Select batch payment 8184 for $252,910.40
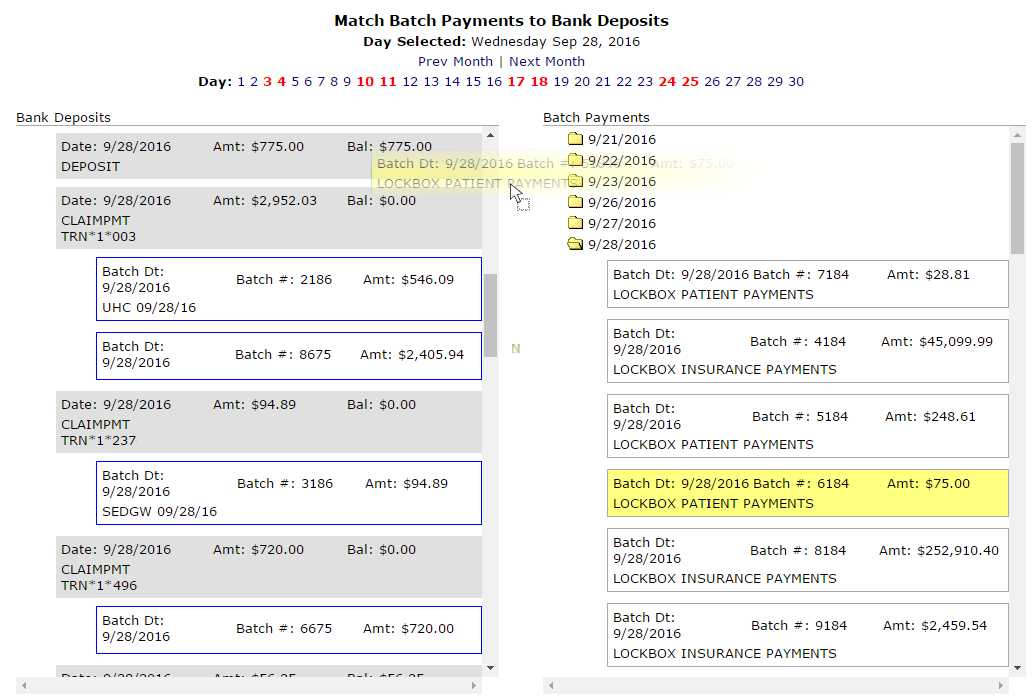The height and width of the screenshot is (696, 1032). pos(808,560)
